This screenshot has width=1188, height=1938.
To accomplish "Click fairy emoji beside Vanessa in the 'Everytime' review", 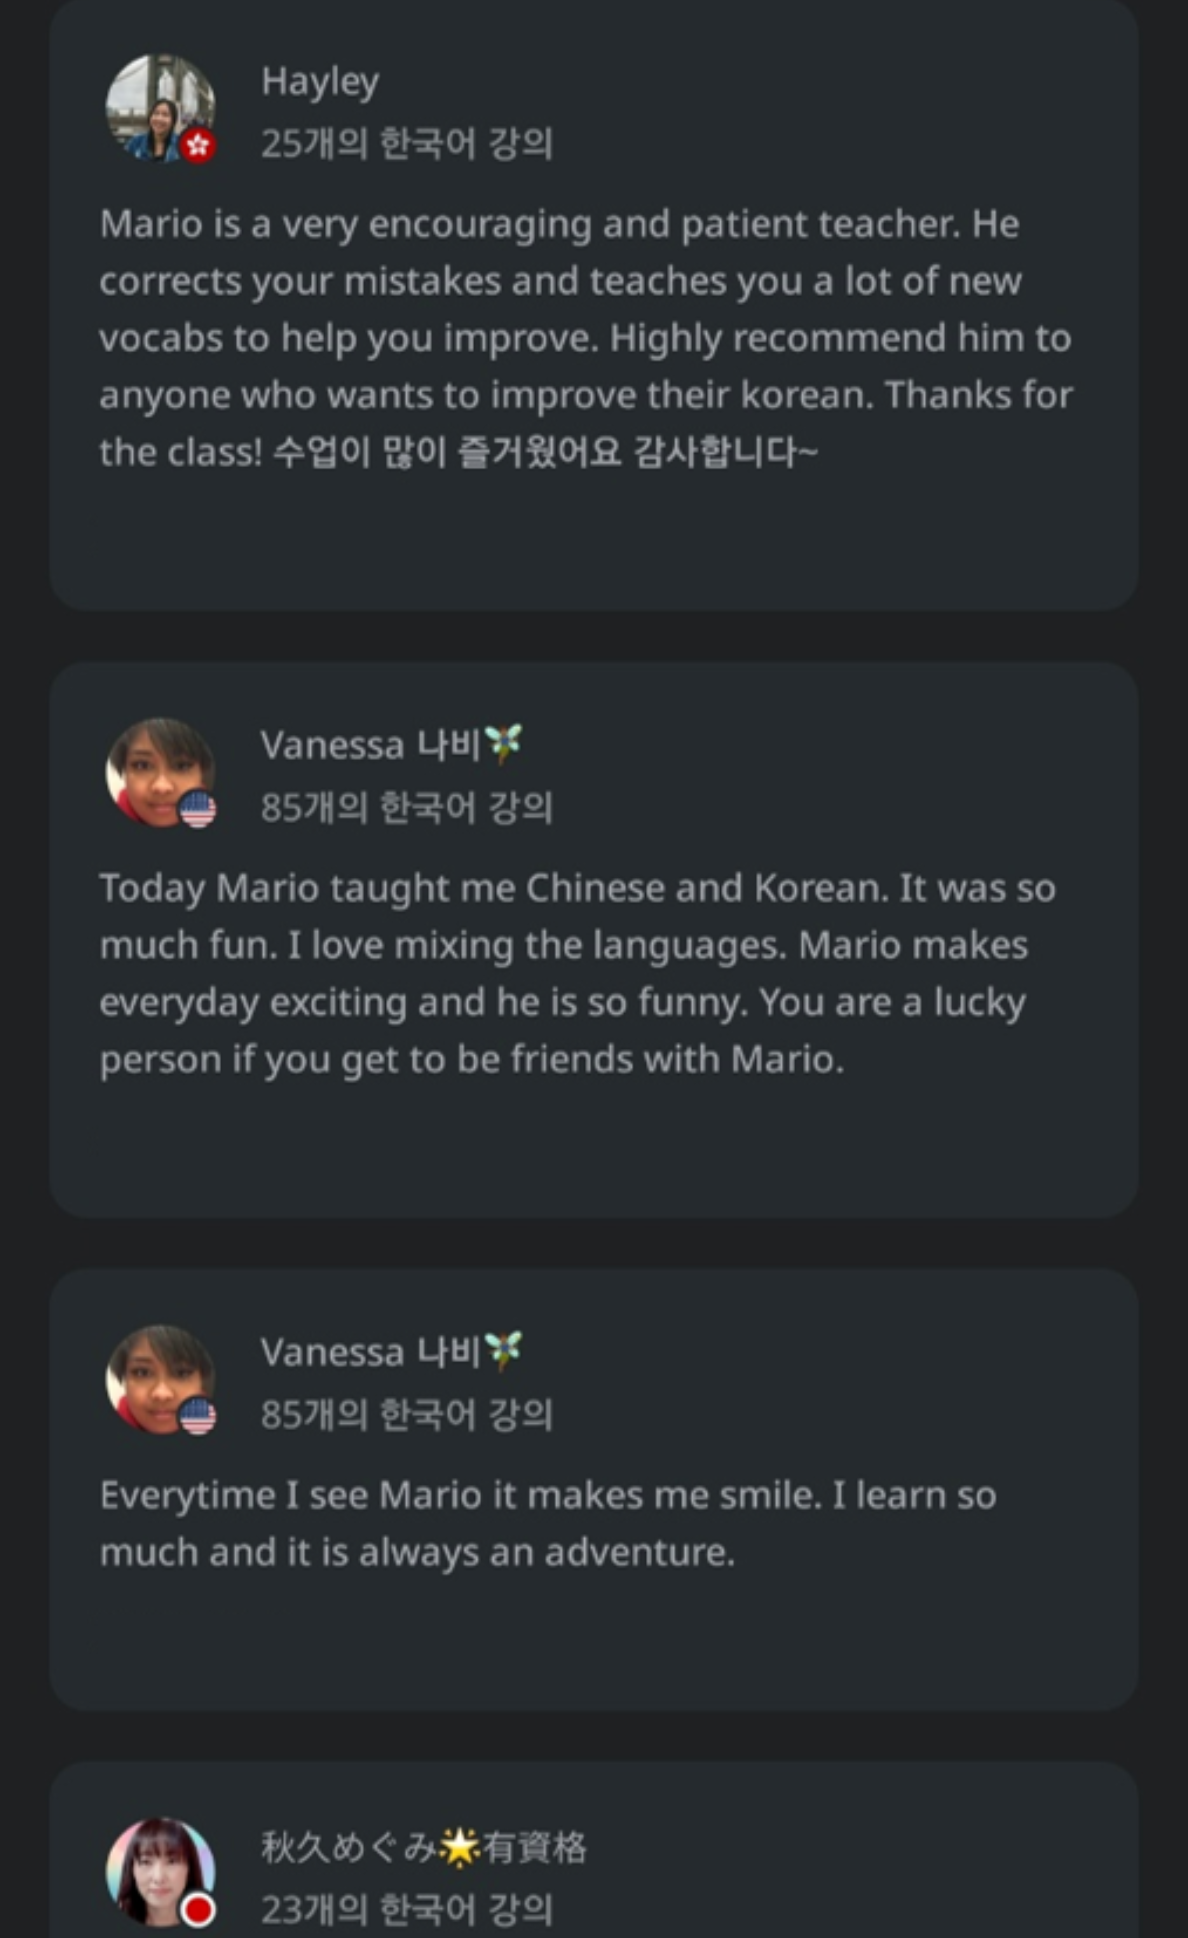I will [503, 1350].
